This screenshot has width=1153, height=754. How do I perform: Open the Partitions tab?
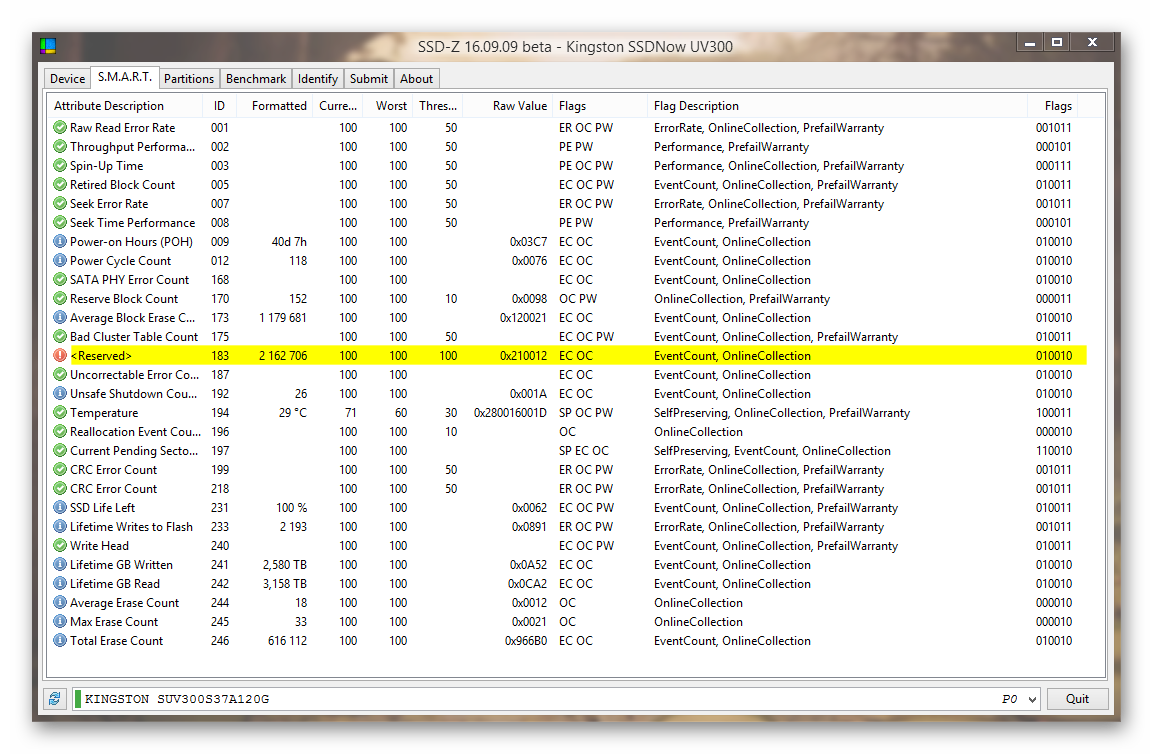click(189, 79)
